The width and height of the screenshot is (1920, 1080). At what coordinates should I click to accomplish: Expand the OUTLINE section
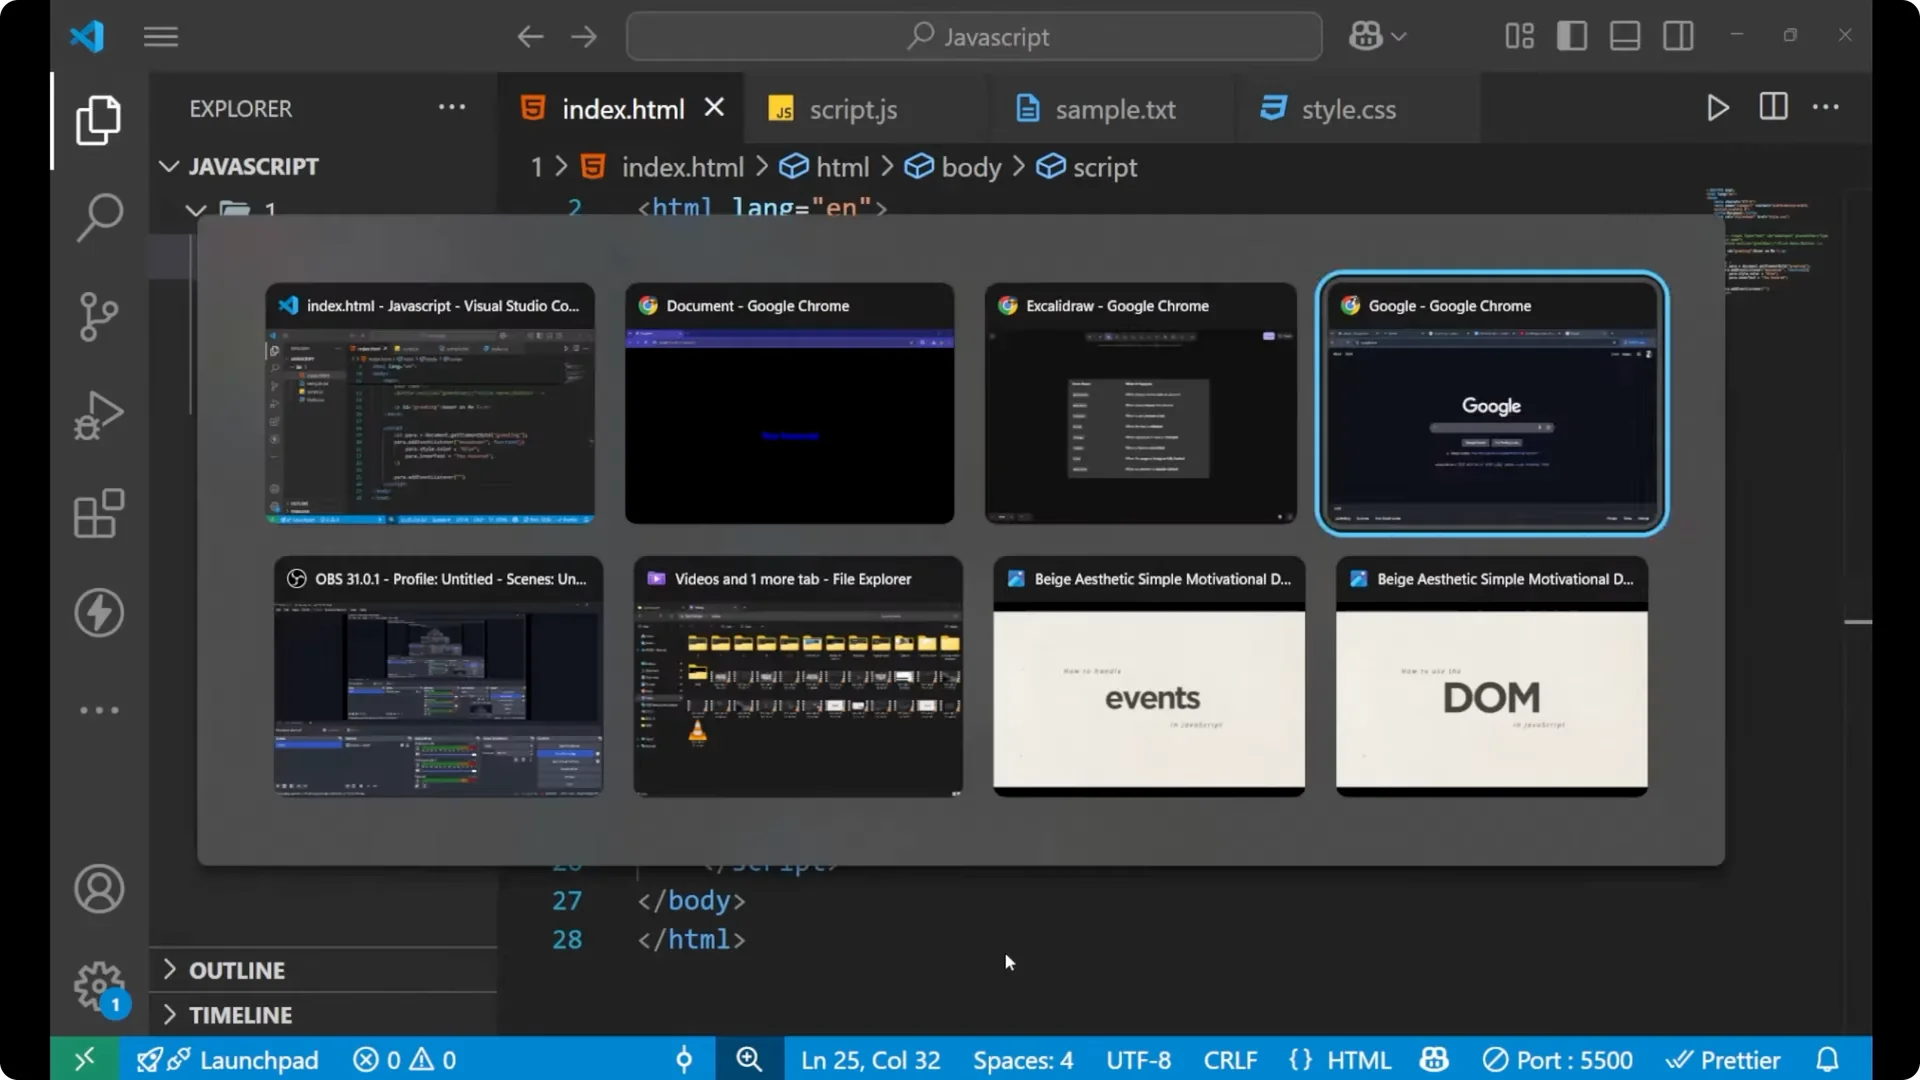pyautogui.click(x=237, y=970)
